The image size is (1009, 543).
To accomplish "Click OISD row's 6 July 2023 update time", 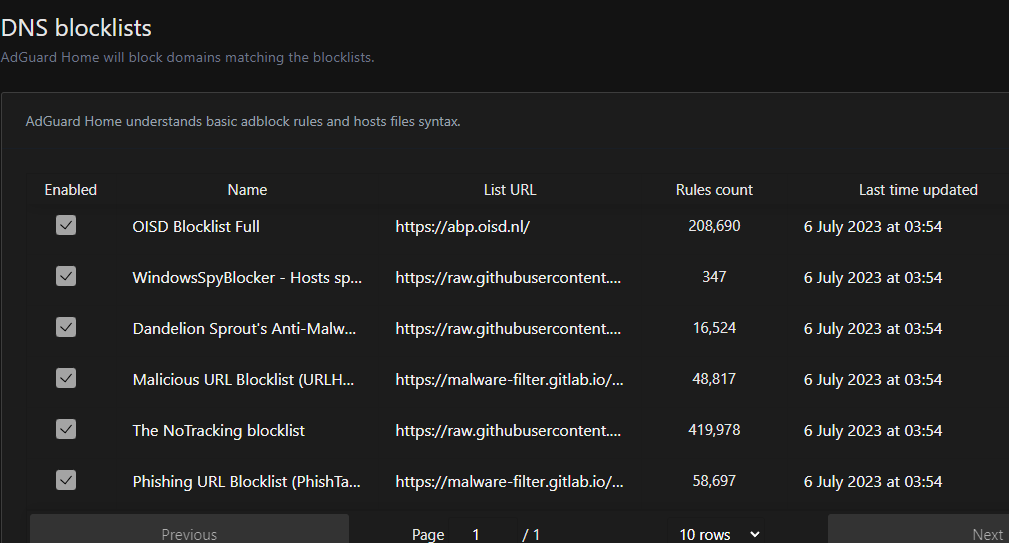I will pos(873,226).
